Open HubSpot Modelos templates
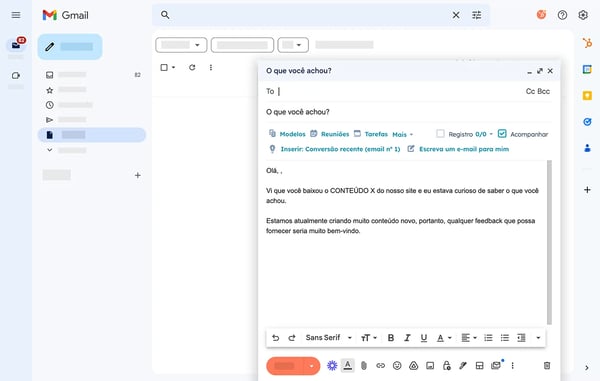Viewport: 600px width, 381px height. (x=287, y=134)
